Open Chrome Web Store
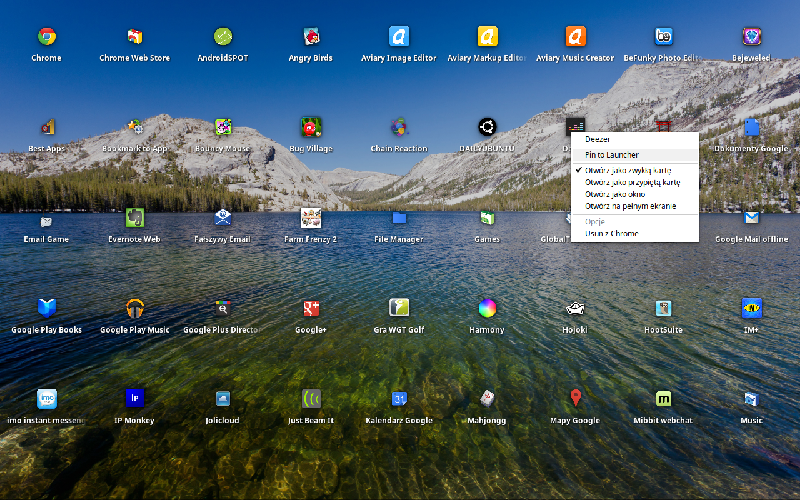The width and height of the screenshot is (800, 500). point(135,37)
